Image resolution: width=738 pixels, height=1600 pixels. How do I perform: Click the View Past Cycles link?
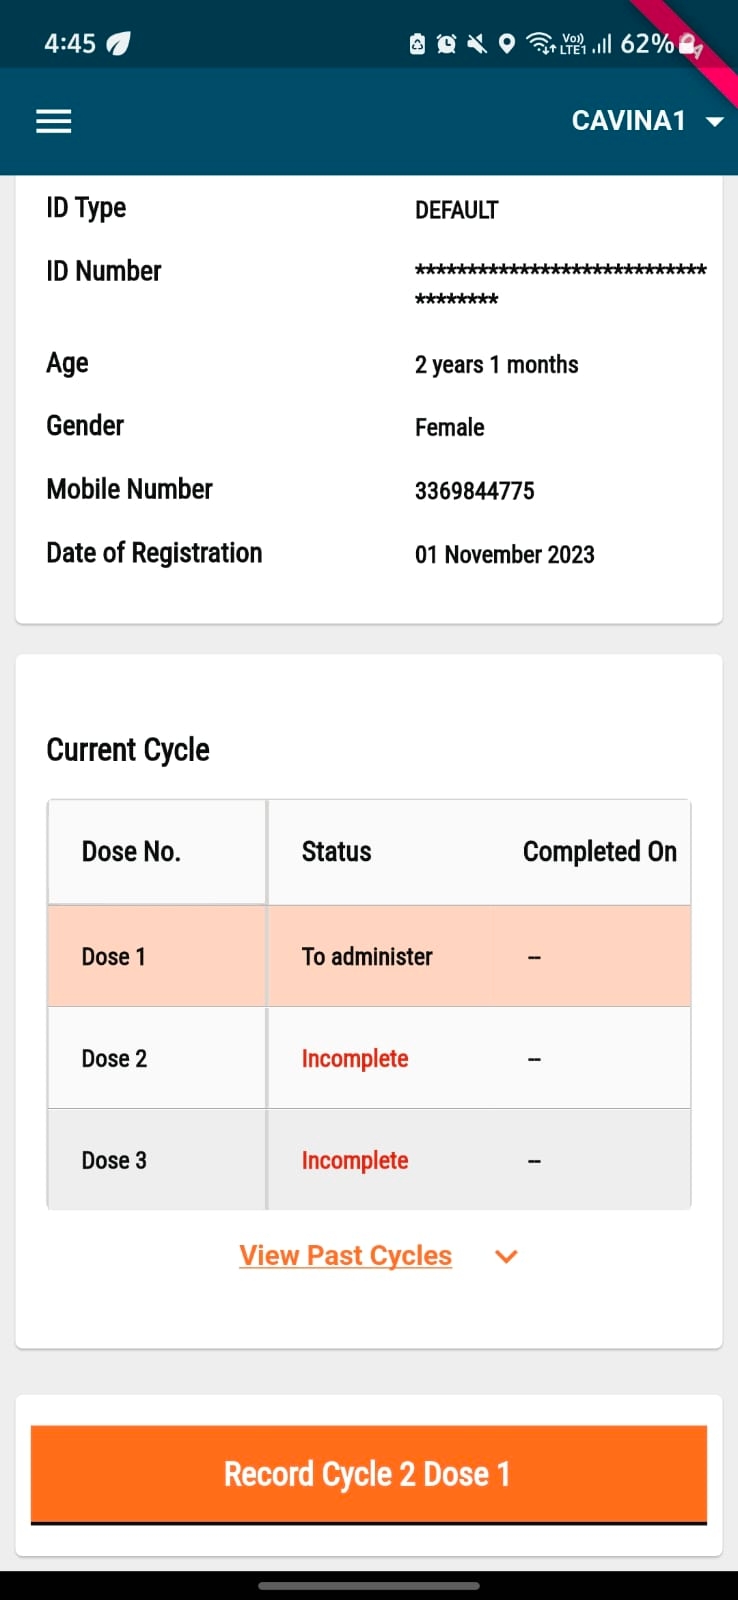click(x=345, y=1256)
